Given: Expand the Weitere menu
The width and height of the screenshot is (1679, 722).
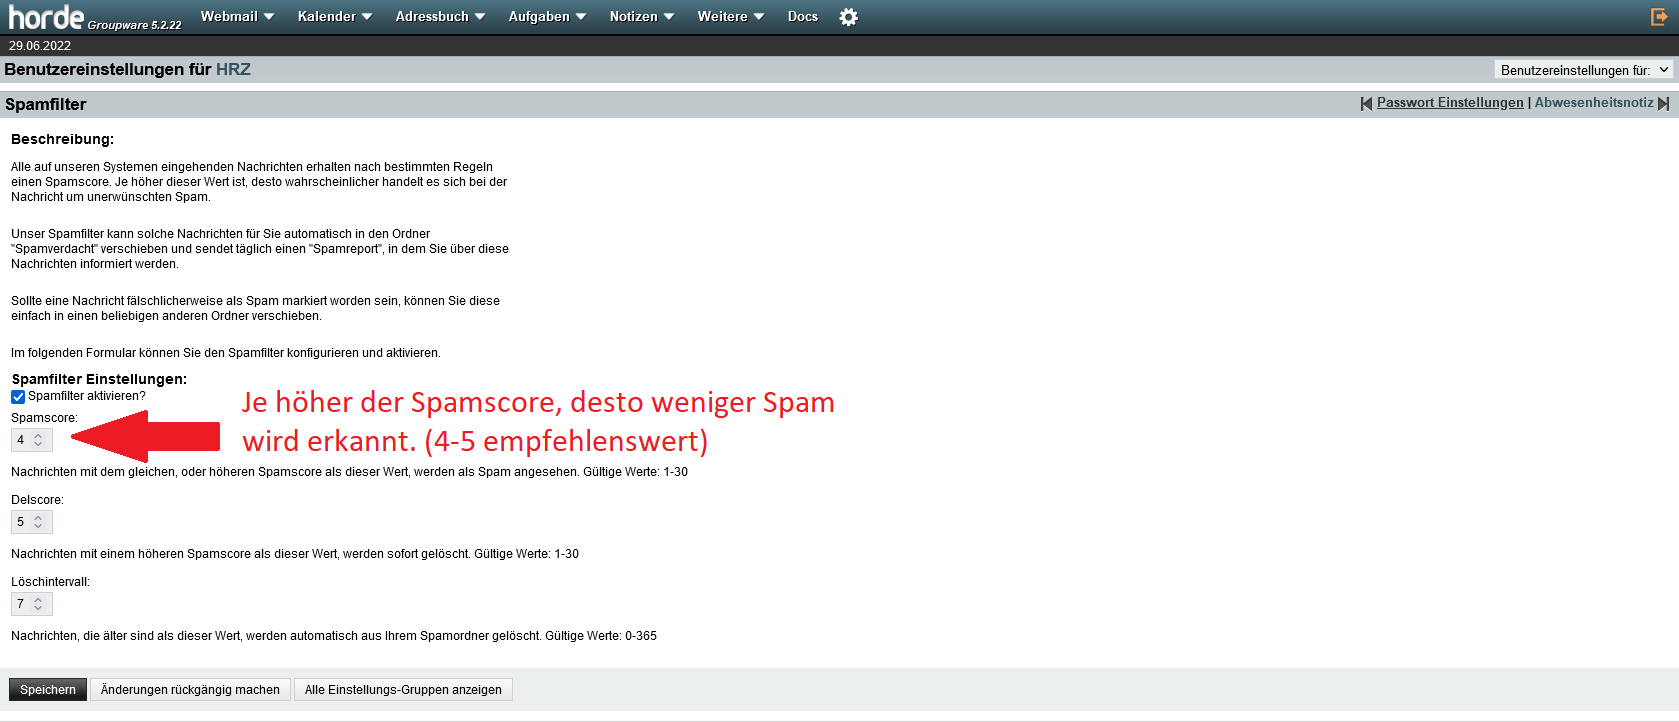Looking at the screenshot, I should tap(730, 17).
